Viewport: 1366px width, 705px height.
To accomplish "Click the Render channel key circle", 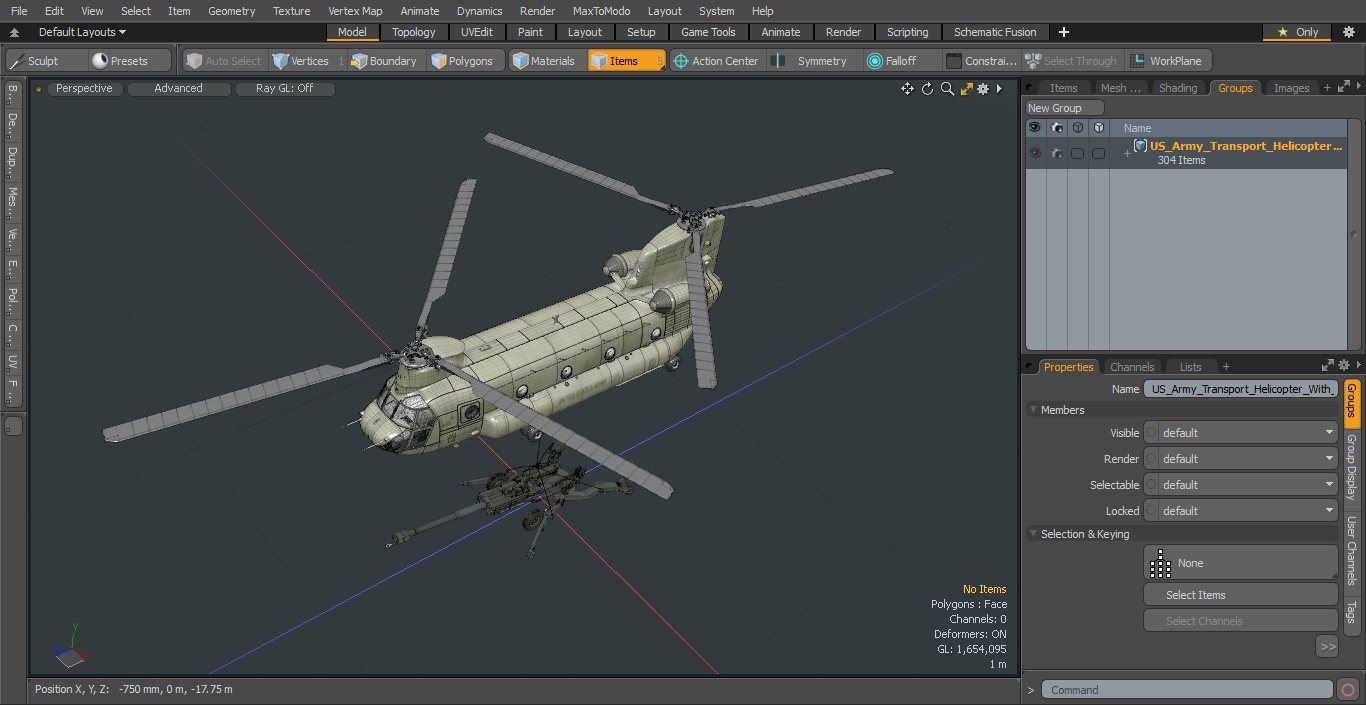I will (x=1151, y=459).
